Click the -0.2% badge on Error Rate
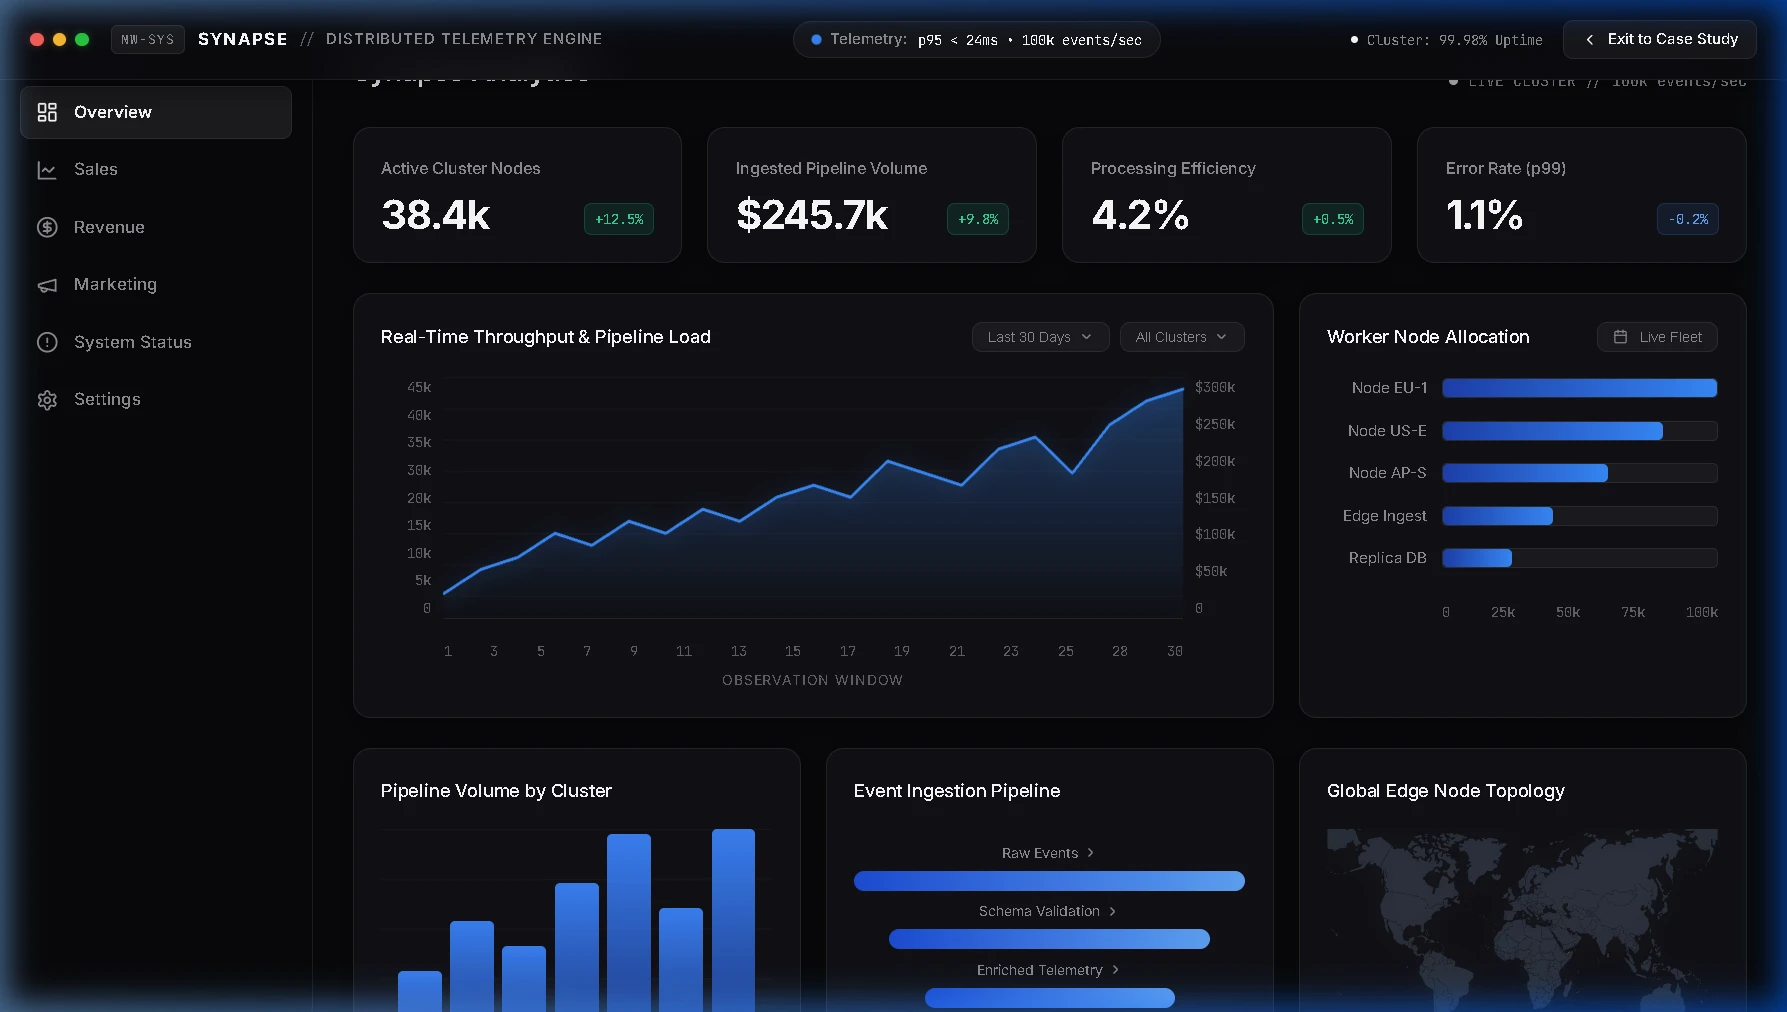 coord(1688,219)
